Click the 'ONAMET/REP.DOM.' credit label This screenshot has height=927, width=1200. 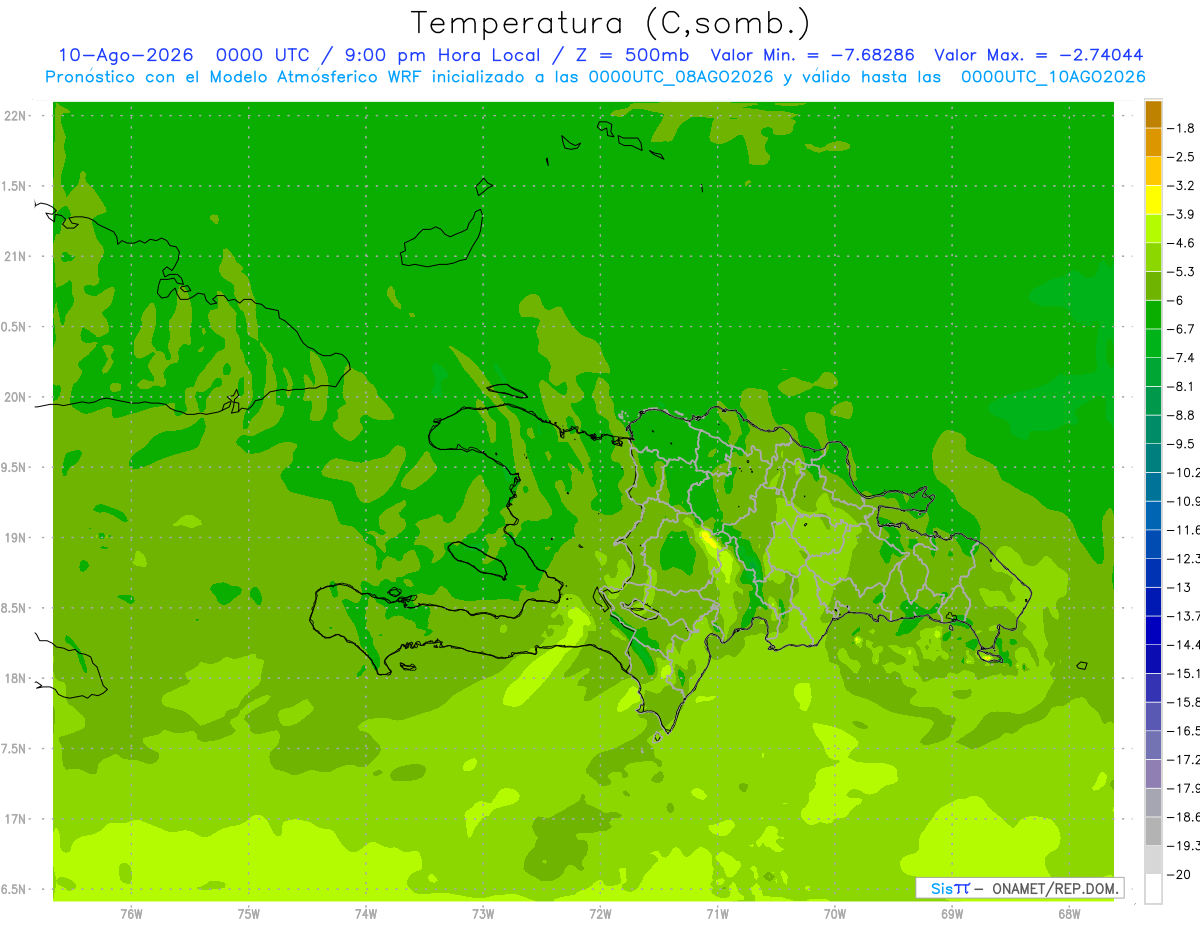click(x=1054, y=888)
